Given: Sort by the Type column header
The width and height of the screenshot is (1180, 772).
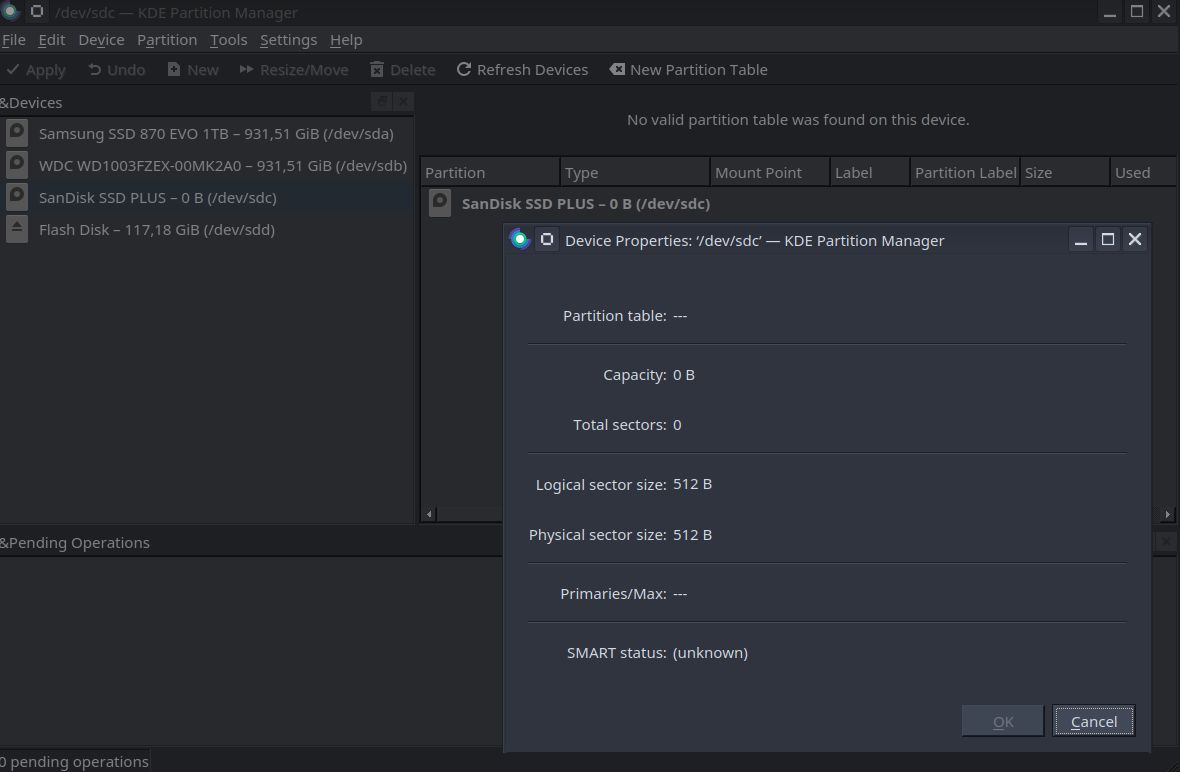Looking at the screenshot, I should (634, 172).
